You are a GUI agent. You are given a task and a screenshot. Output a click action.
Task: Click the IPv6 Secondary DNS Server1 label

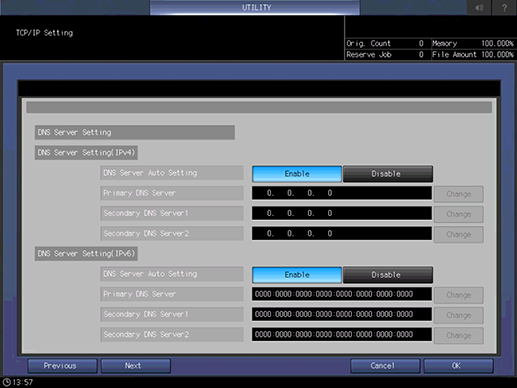point(172,314)
